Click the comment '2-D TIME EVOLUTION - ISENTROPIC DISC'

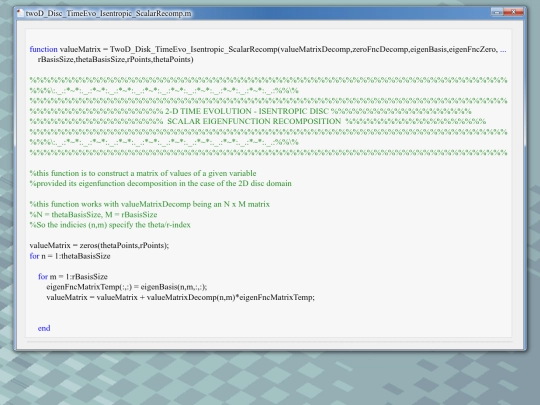(x=247, y=111)
